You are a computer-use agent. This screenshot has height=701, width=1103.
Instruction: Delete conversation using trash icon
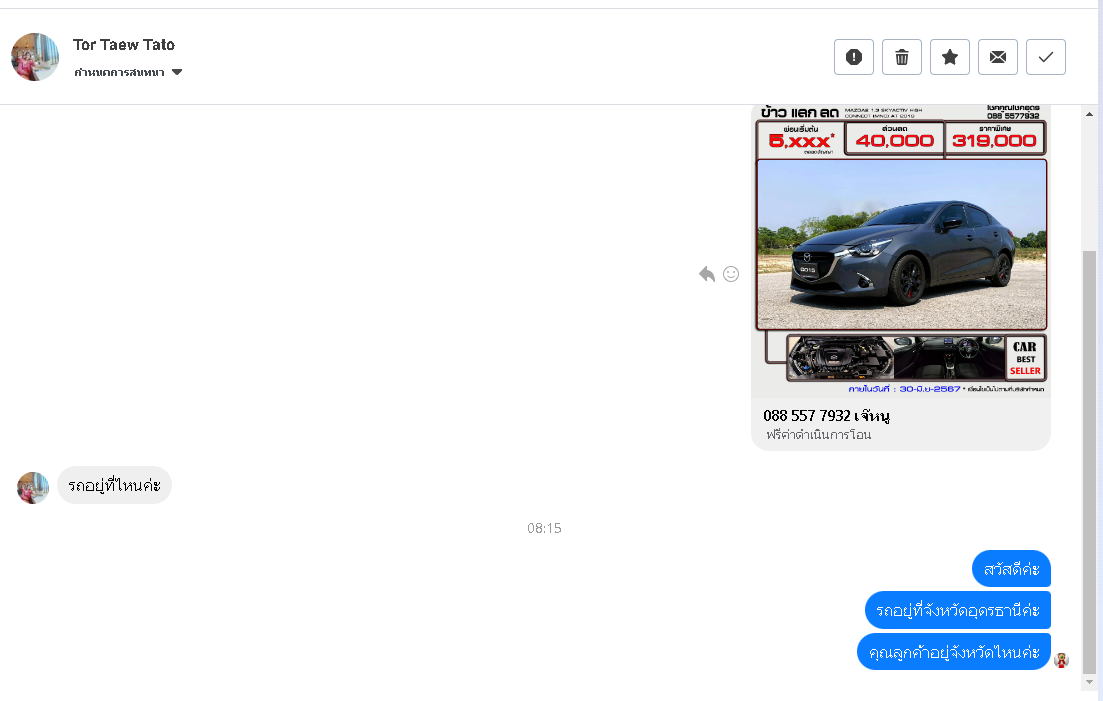tap(902, 57)
